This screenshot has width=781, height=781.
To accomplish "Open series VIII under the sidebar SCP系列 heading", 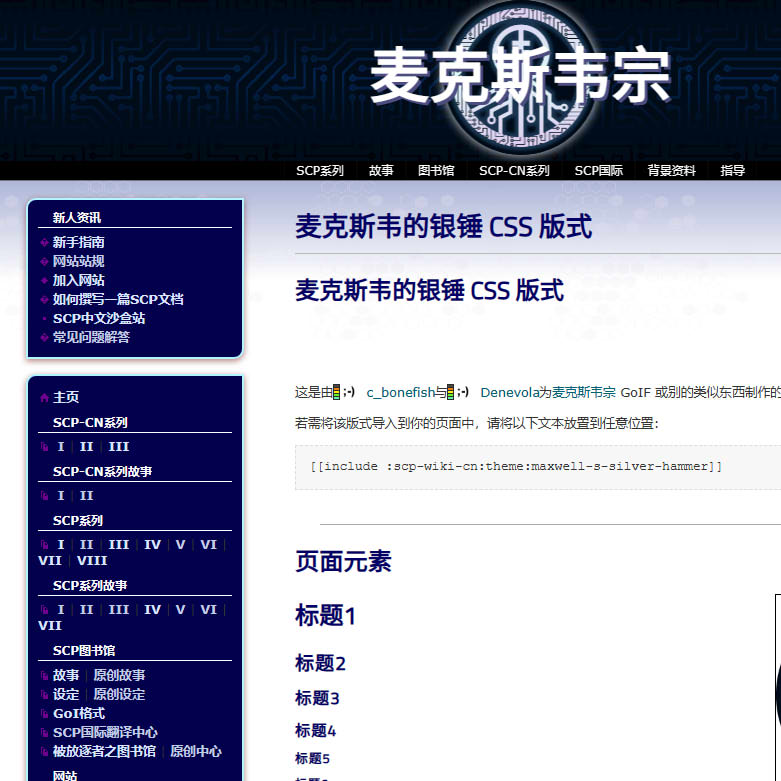I will coord(92,561).
